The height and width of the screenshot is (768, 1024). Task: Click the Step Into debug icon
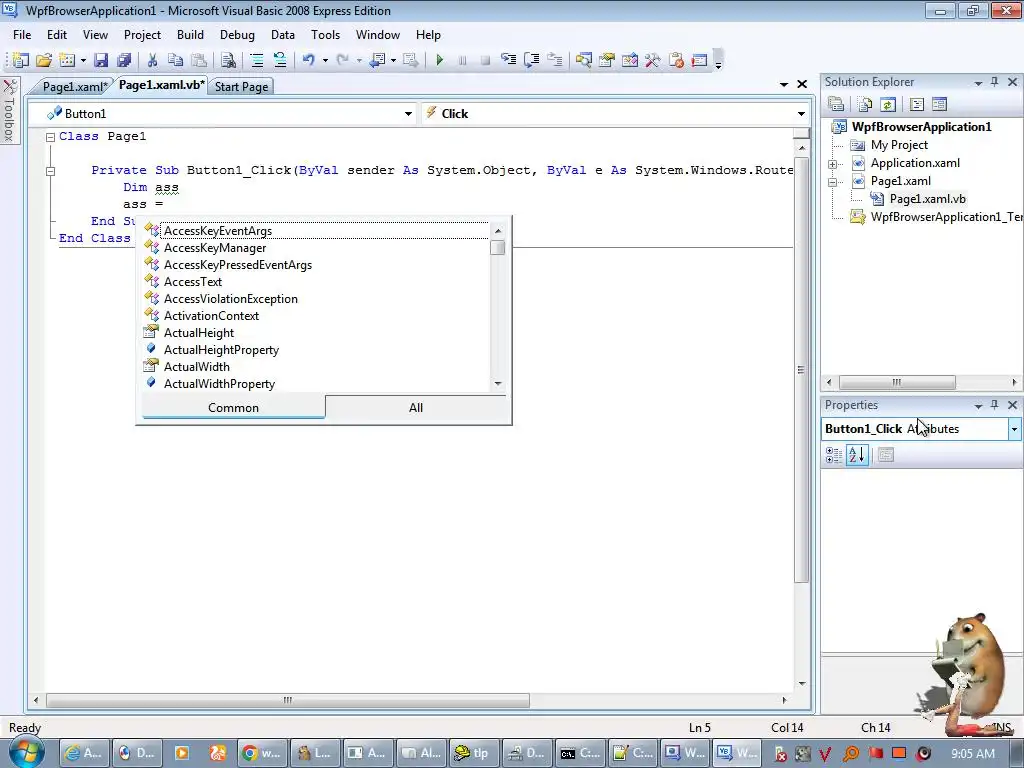click(x=508, y=60)
